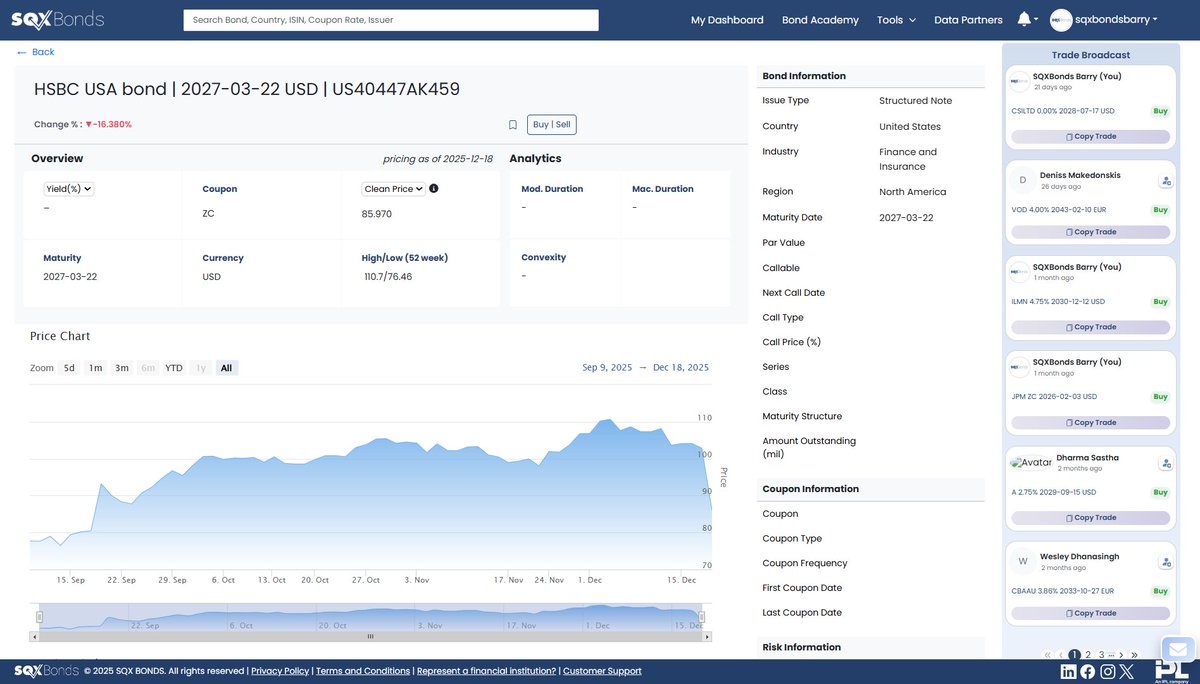The height and width of the screenshot is (684, 1200).
Task: Click scrollbar right arrow under chart navigator
Action: click(706, 636)
